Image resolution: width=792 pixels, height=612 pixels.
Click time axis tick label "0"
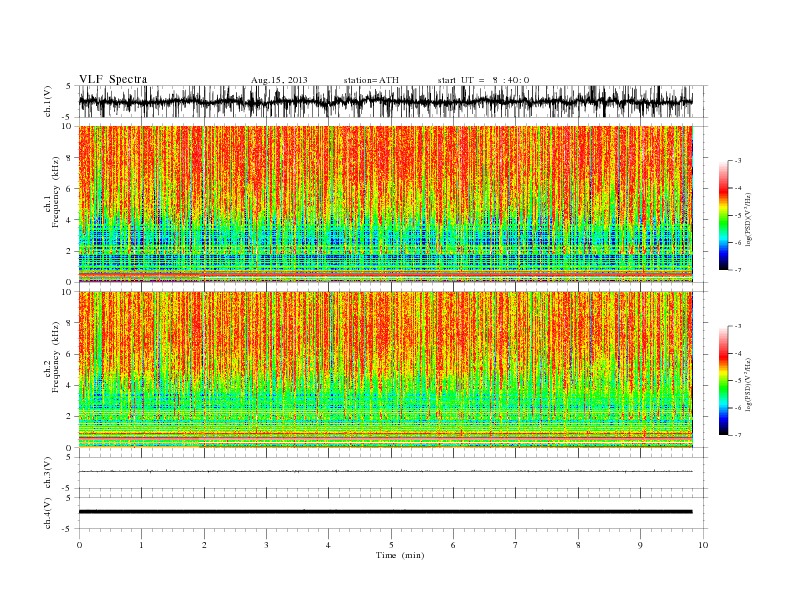[79, 545]
